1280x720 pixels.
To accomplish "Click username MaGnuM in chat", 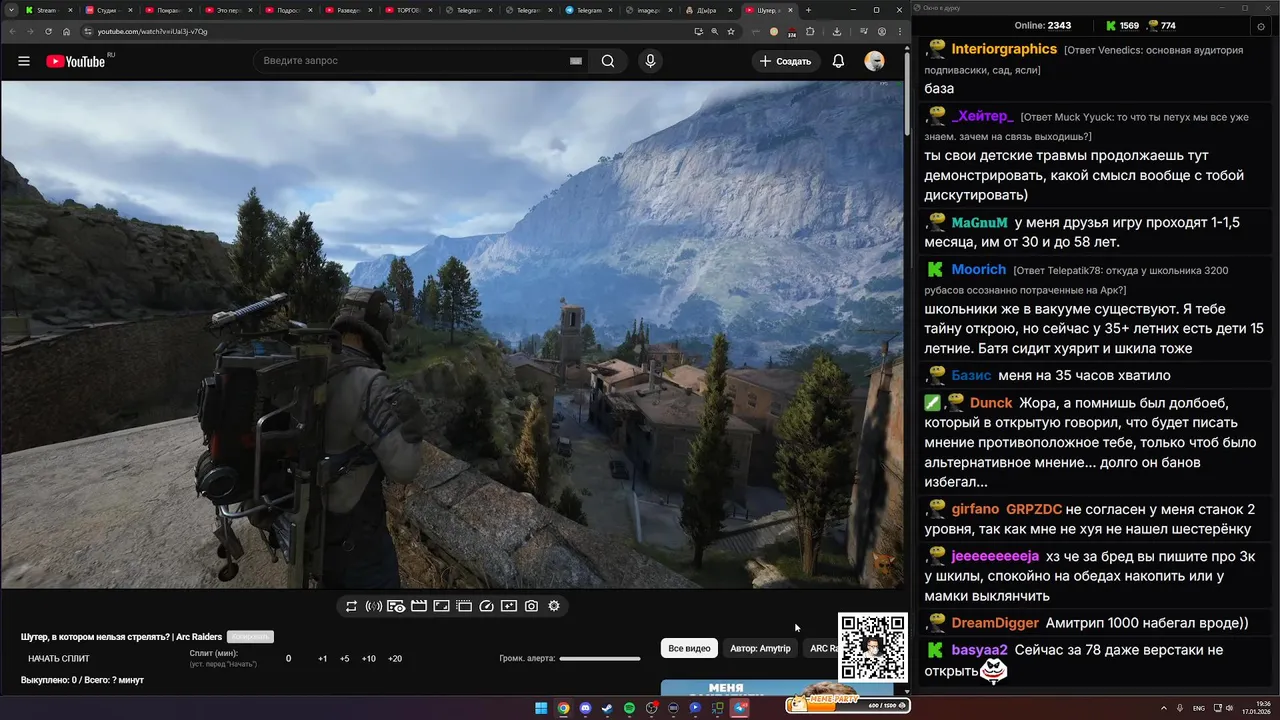I will [x=979, y=222].
